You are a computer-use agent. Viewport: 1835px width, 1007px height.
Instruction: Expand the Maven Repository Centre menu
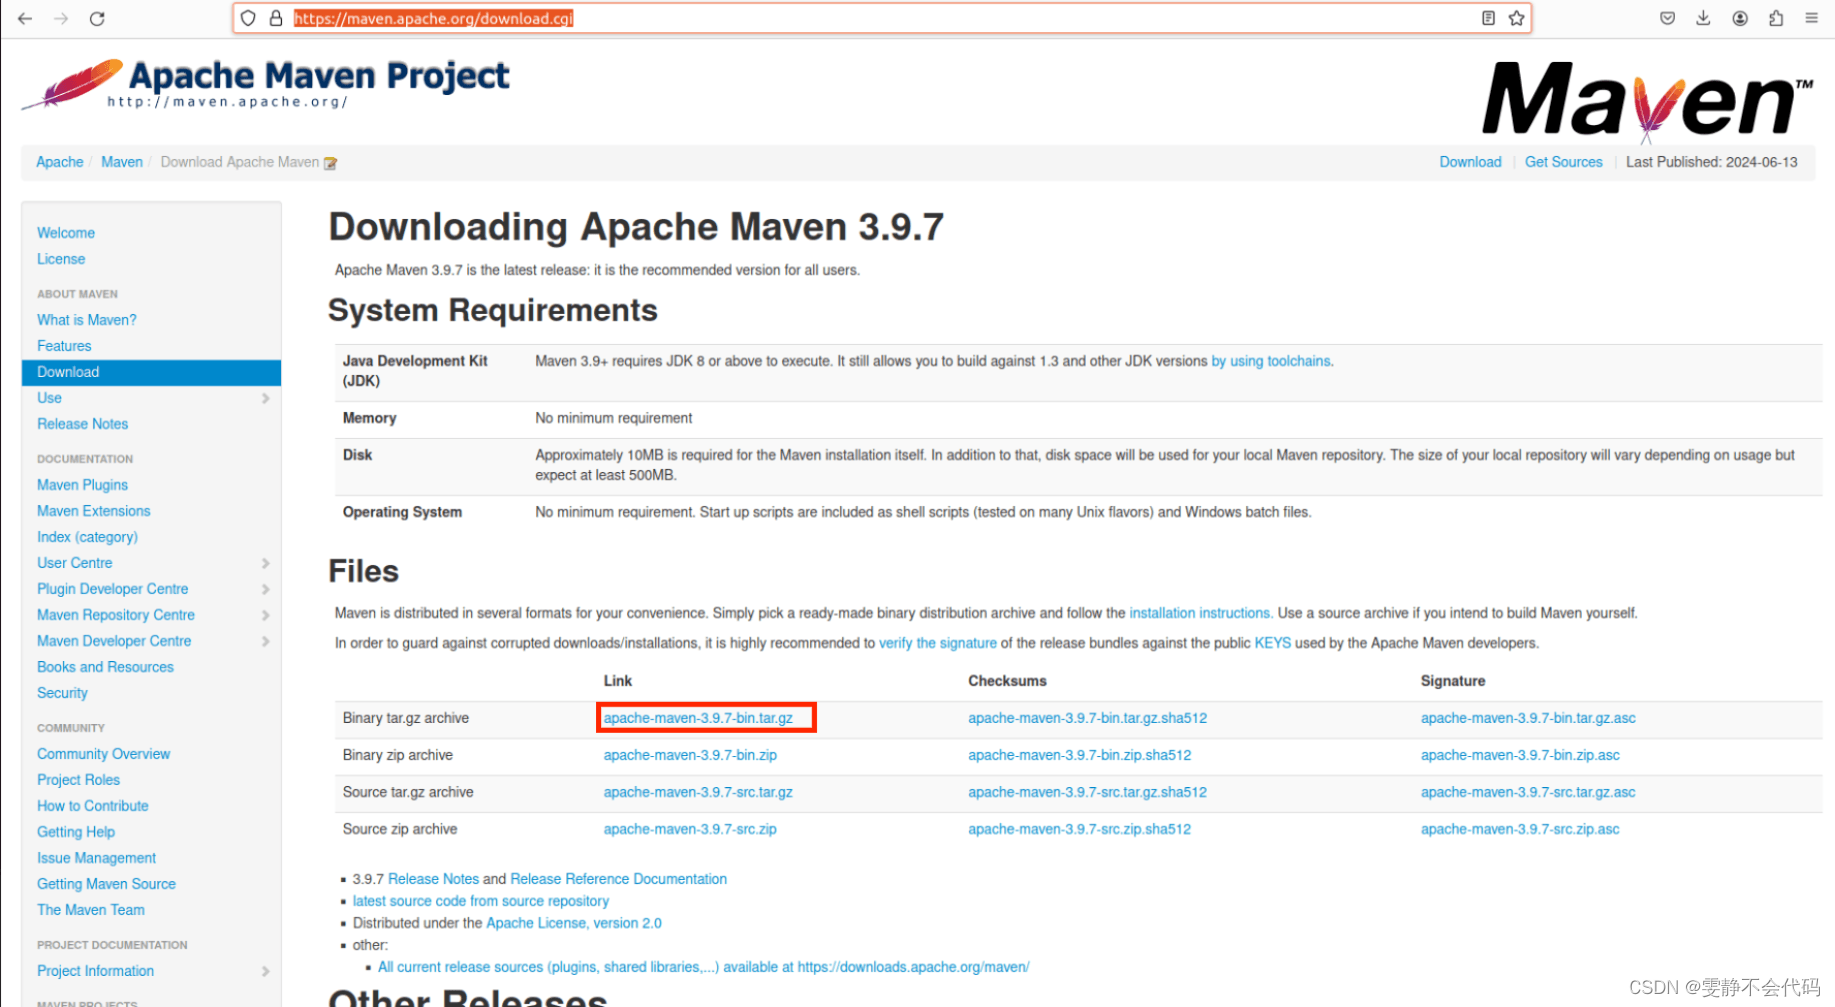(x=266, y=615)
